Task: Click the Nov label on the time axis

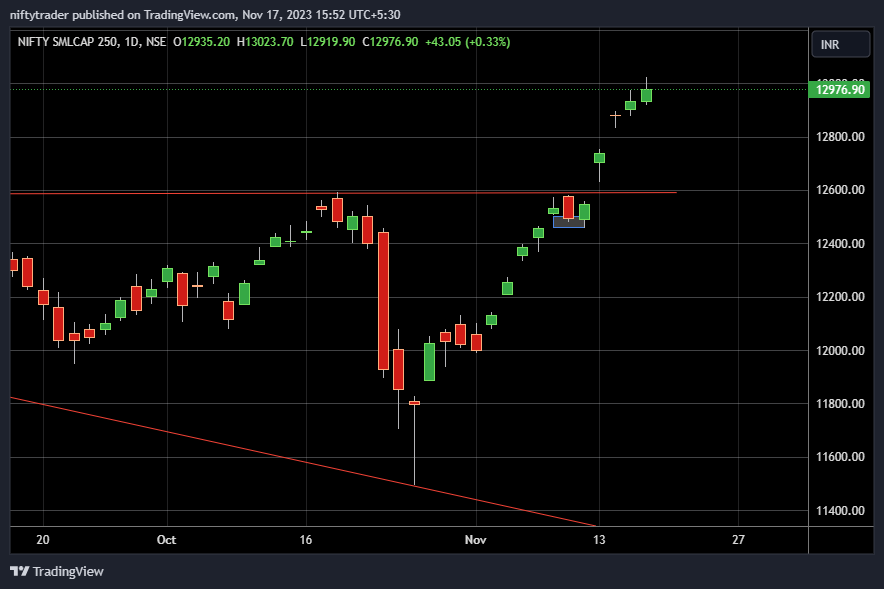Action: (x=475, y=540)
